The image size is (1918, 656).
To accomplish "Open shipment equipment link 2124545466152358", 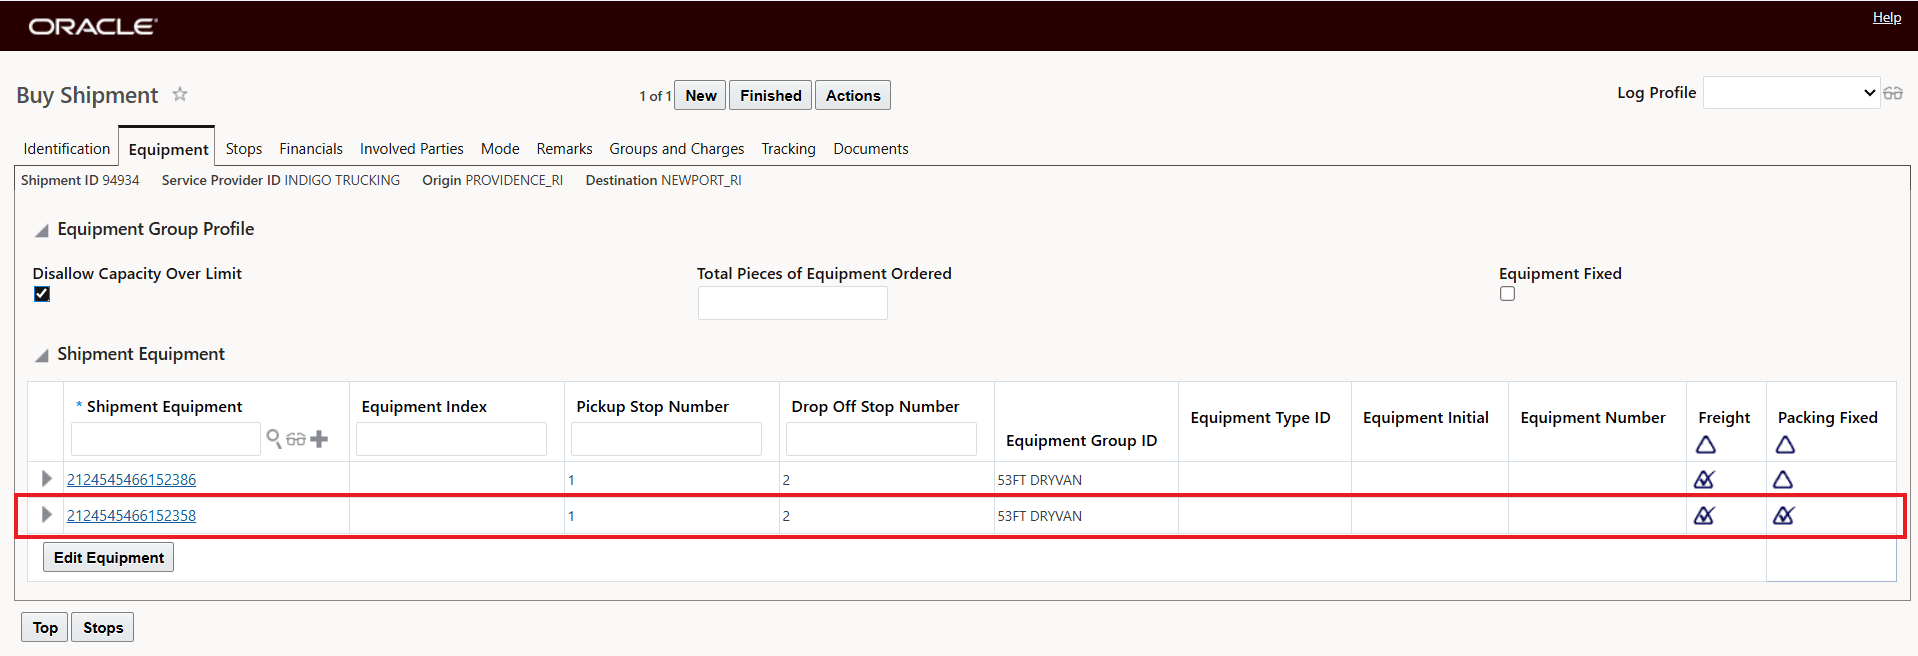I will click(x=131, y=515).
